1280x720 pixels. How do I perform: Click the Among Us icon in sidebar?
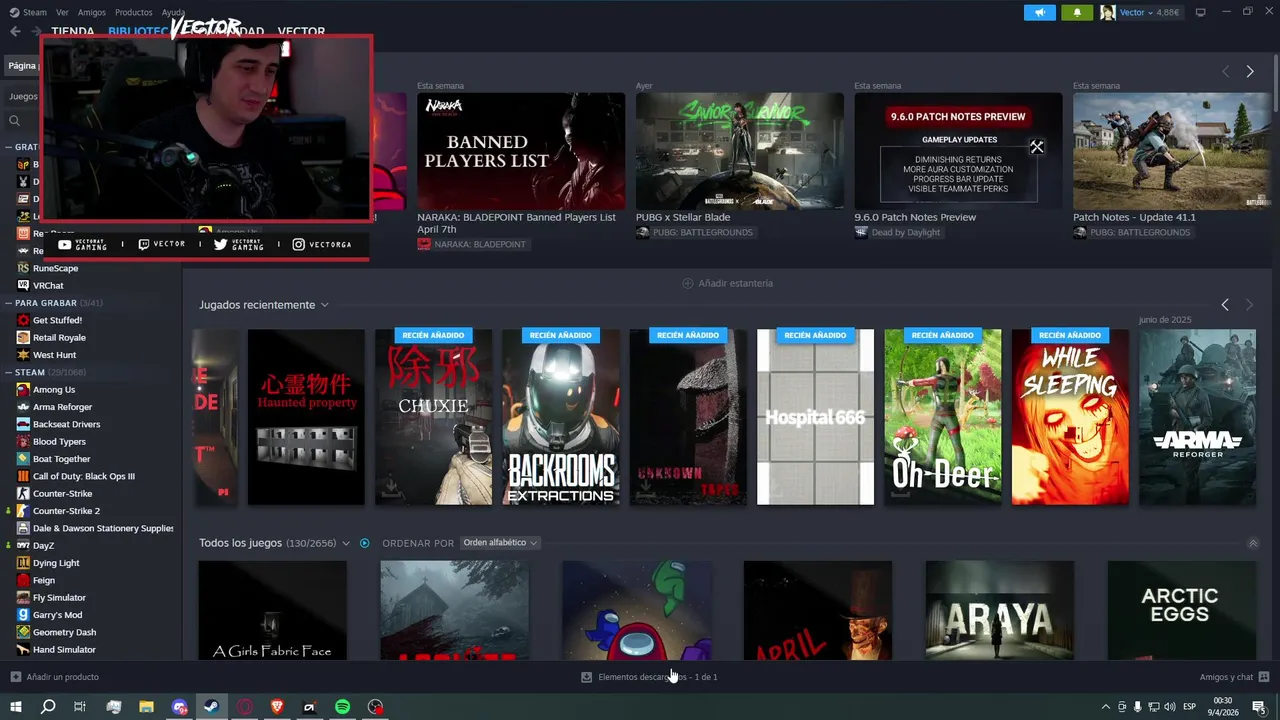23,389
